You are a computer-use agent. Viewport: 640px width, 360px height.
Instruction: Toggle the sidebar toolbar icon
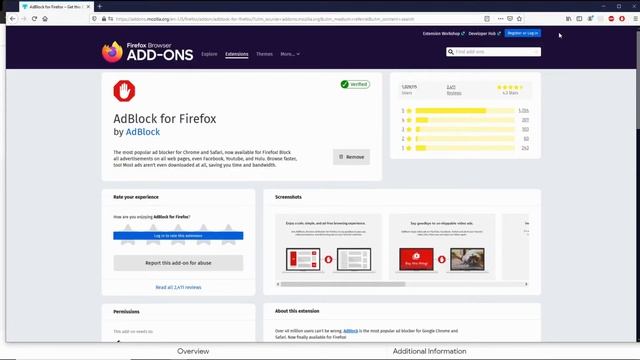tap(579, 19)
